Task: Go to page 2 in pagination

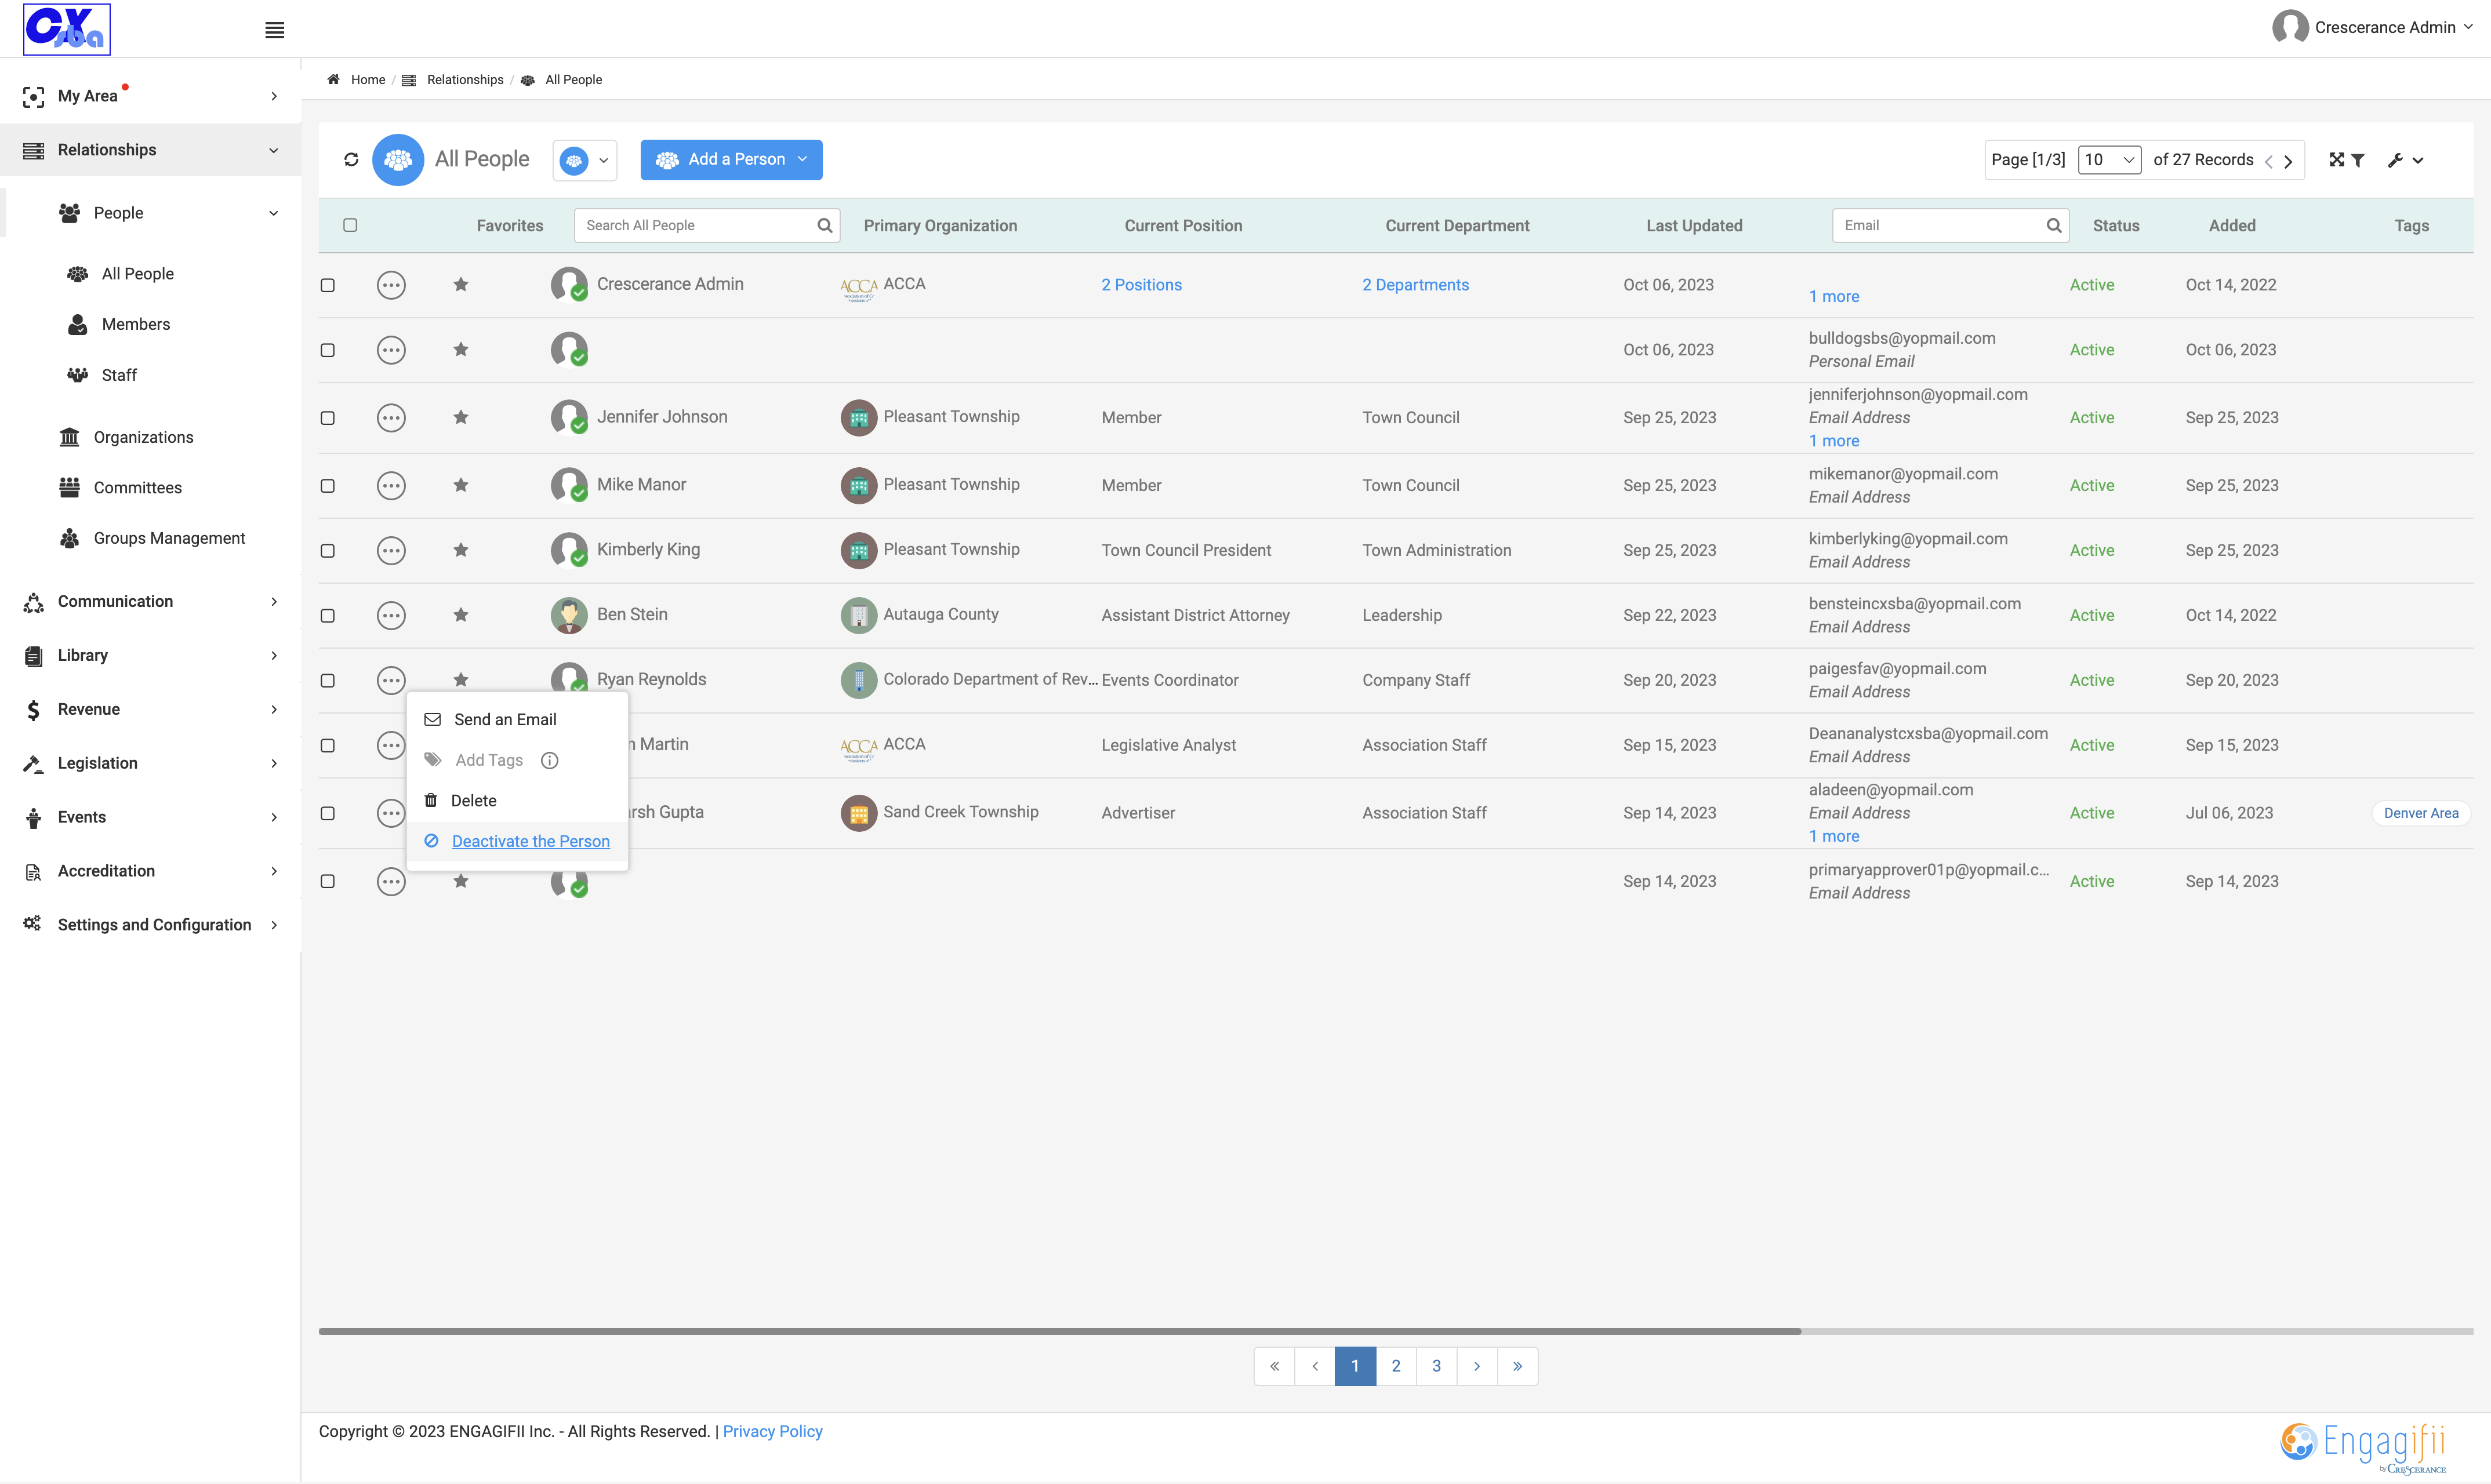Action: tap(1396, 1366)
